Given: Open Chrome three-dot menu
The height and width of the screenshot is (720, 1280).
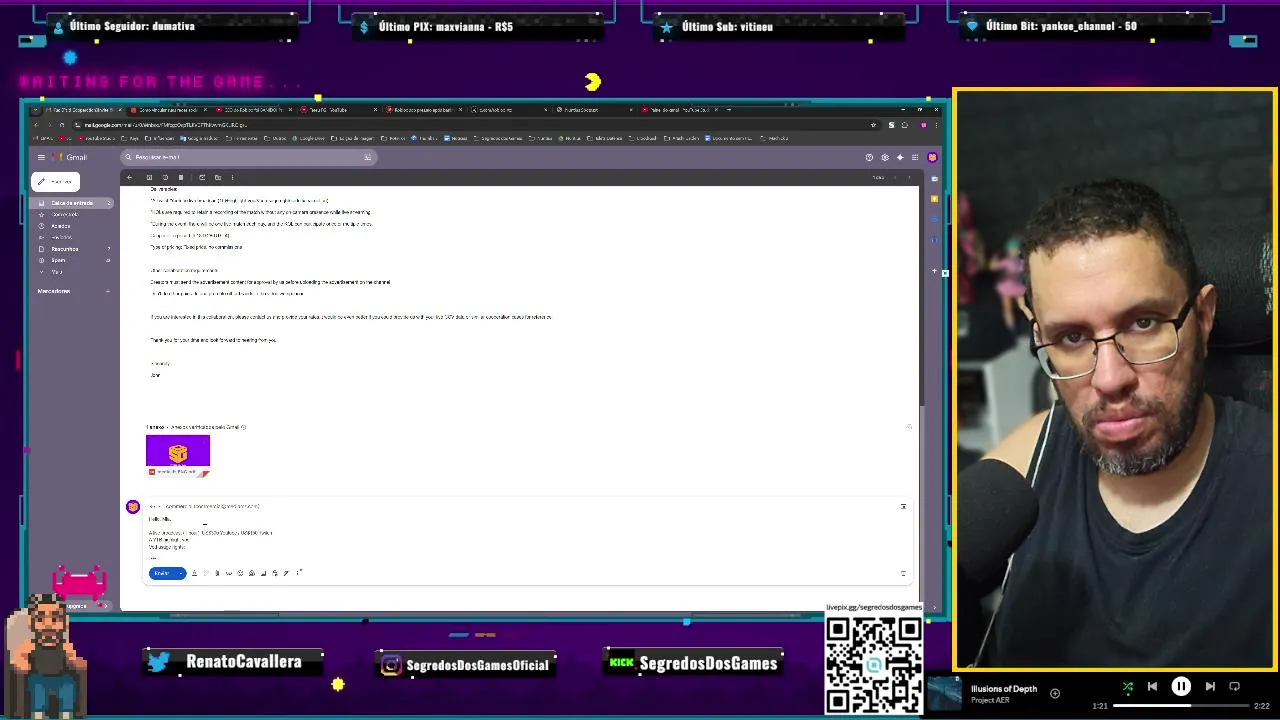Looking at the screenshot, I should pyautogui.click(x=938, y=125).
